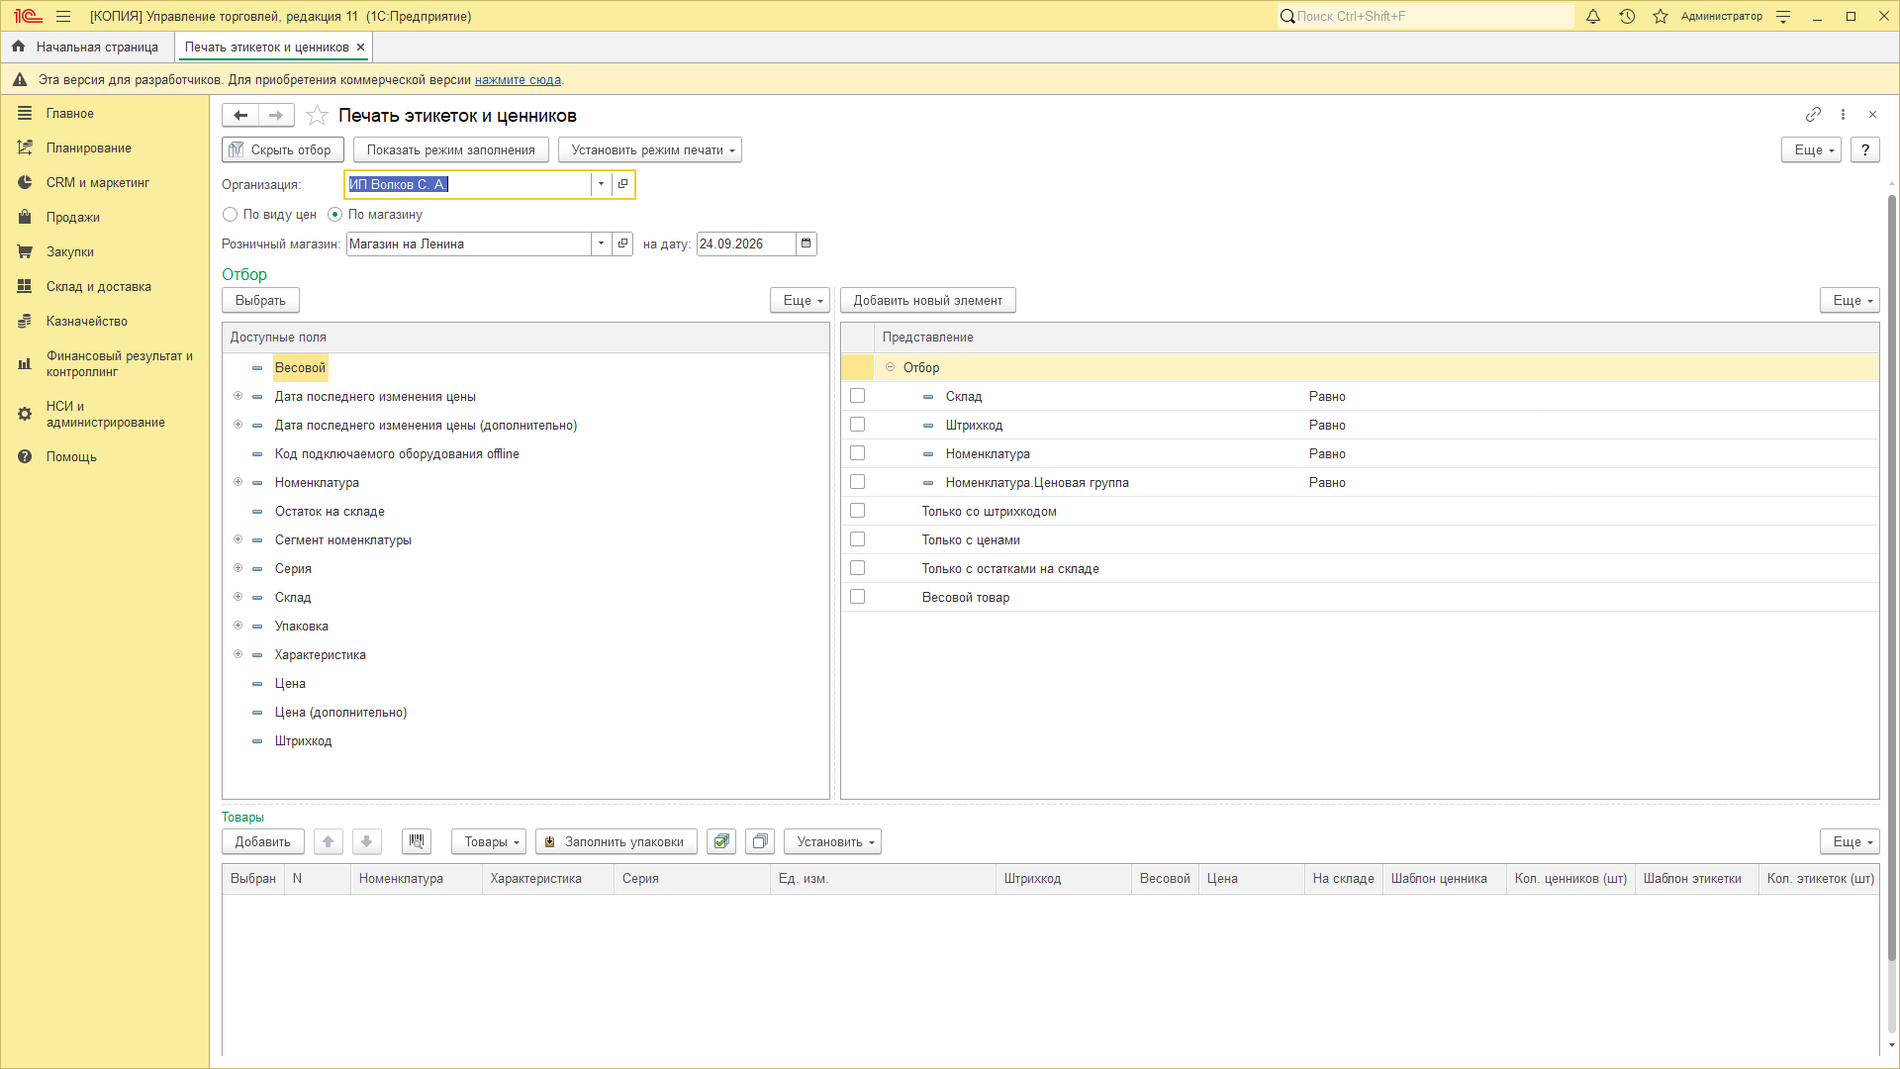Image resolution: width=1900 pixels, height=1069 pixels.
Task: Open the Продажи section
Action: pyautogui.click(x=73, y=217)
